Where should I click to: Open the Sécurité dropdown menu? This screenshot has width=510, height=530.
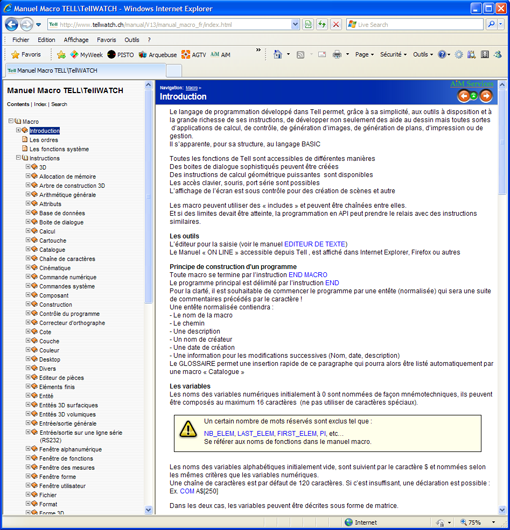click(393, 54)
